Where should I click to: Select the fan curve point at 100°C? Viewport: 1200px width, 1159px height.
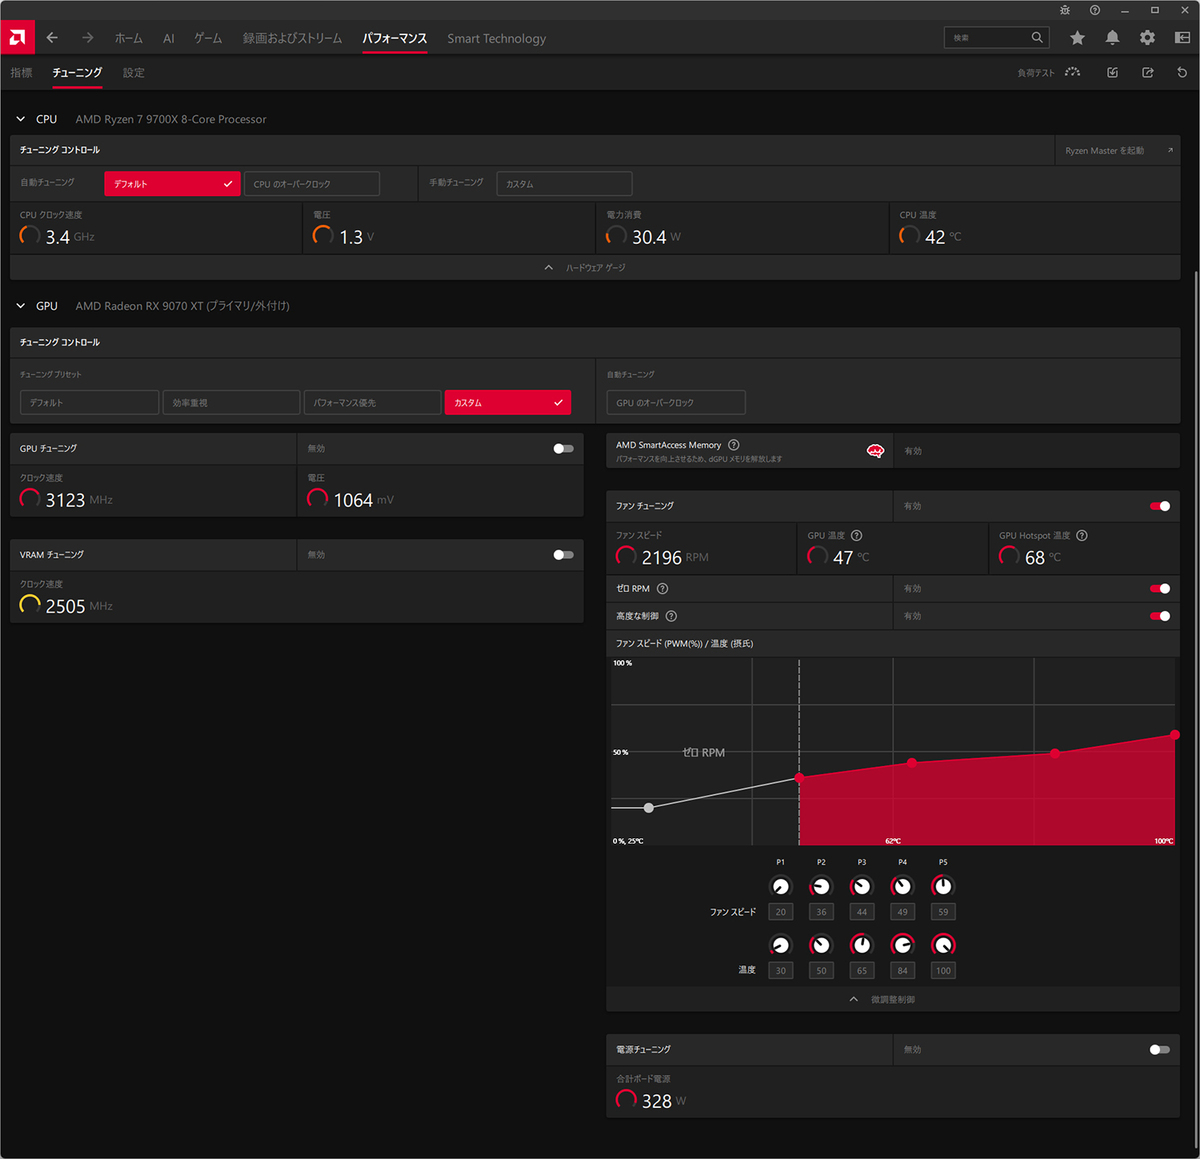click(1174, 735)
